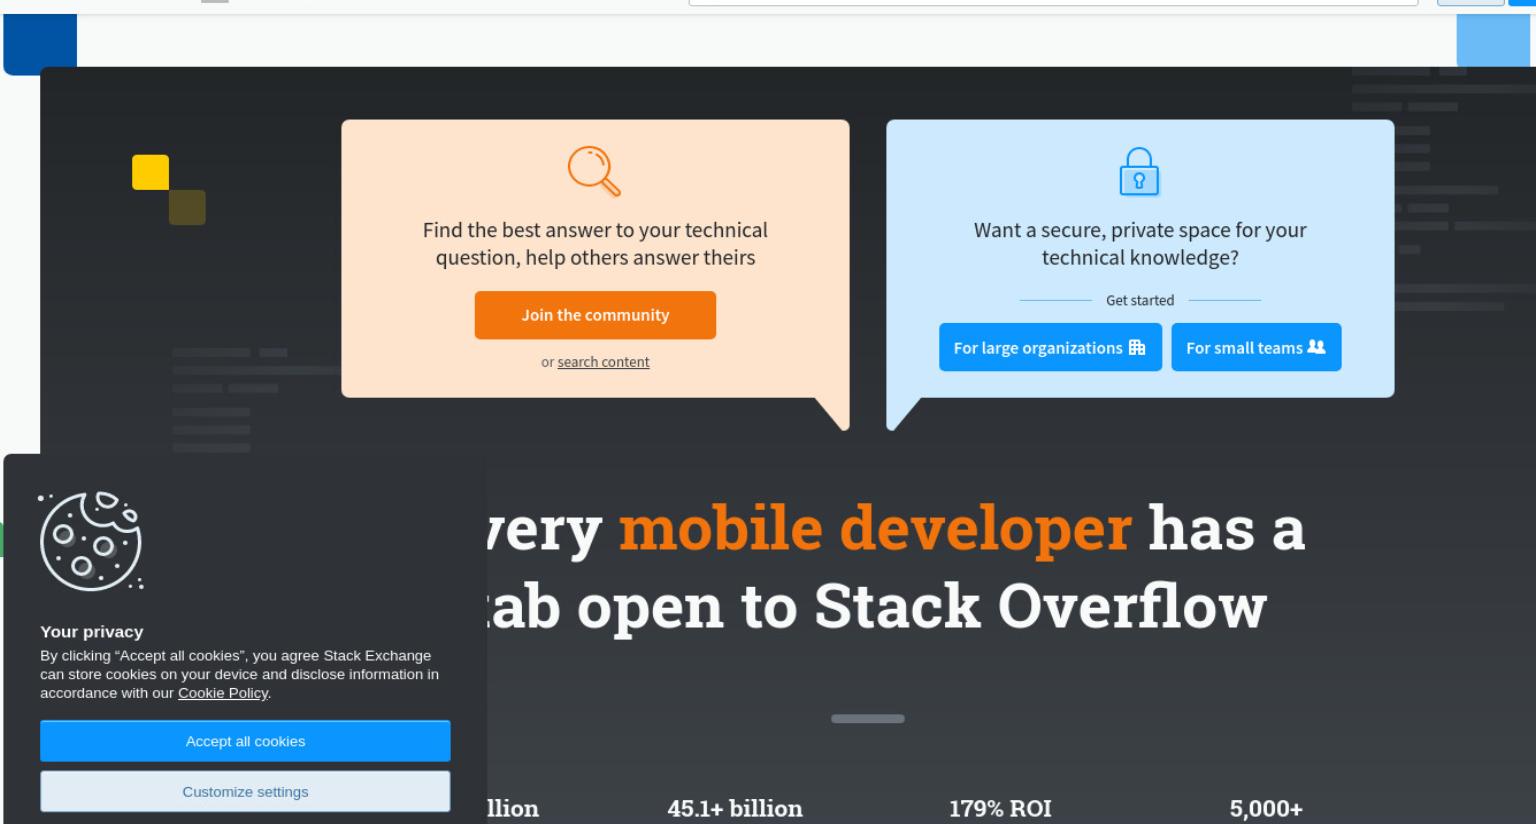Click the 'Your privacy' heading
The height and width of the screenshot is (824, 1536).
(x=92, y=631)
